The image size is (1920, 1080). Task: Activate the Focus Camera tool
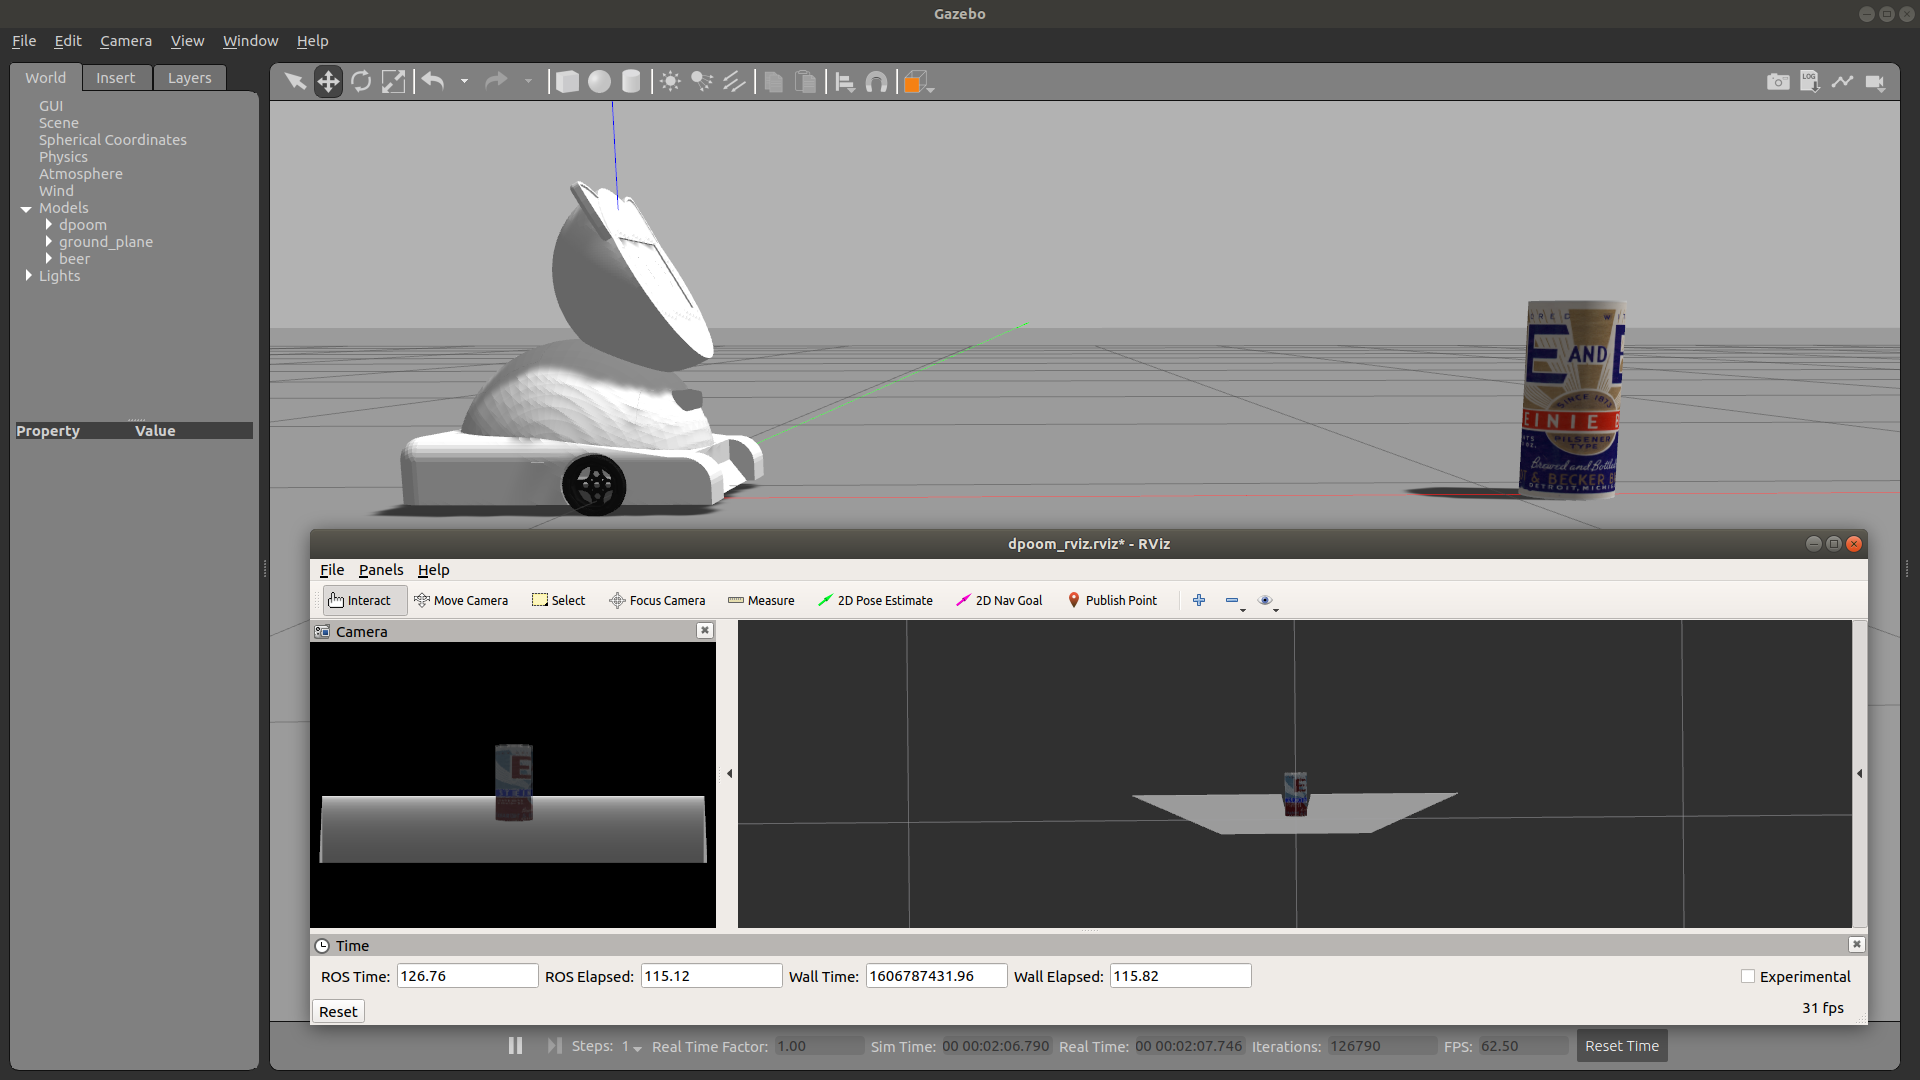(x=658, y=600)
